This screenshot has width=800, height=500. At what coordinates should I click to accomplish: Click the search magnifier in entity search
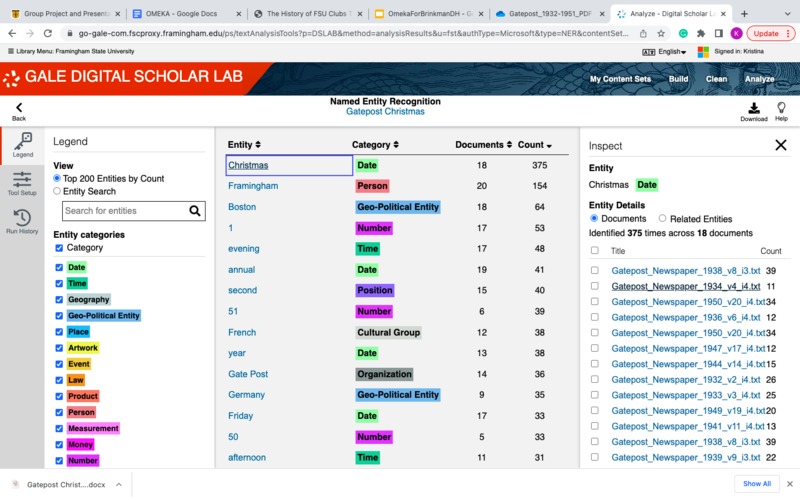(x=195, y=211)
